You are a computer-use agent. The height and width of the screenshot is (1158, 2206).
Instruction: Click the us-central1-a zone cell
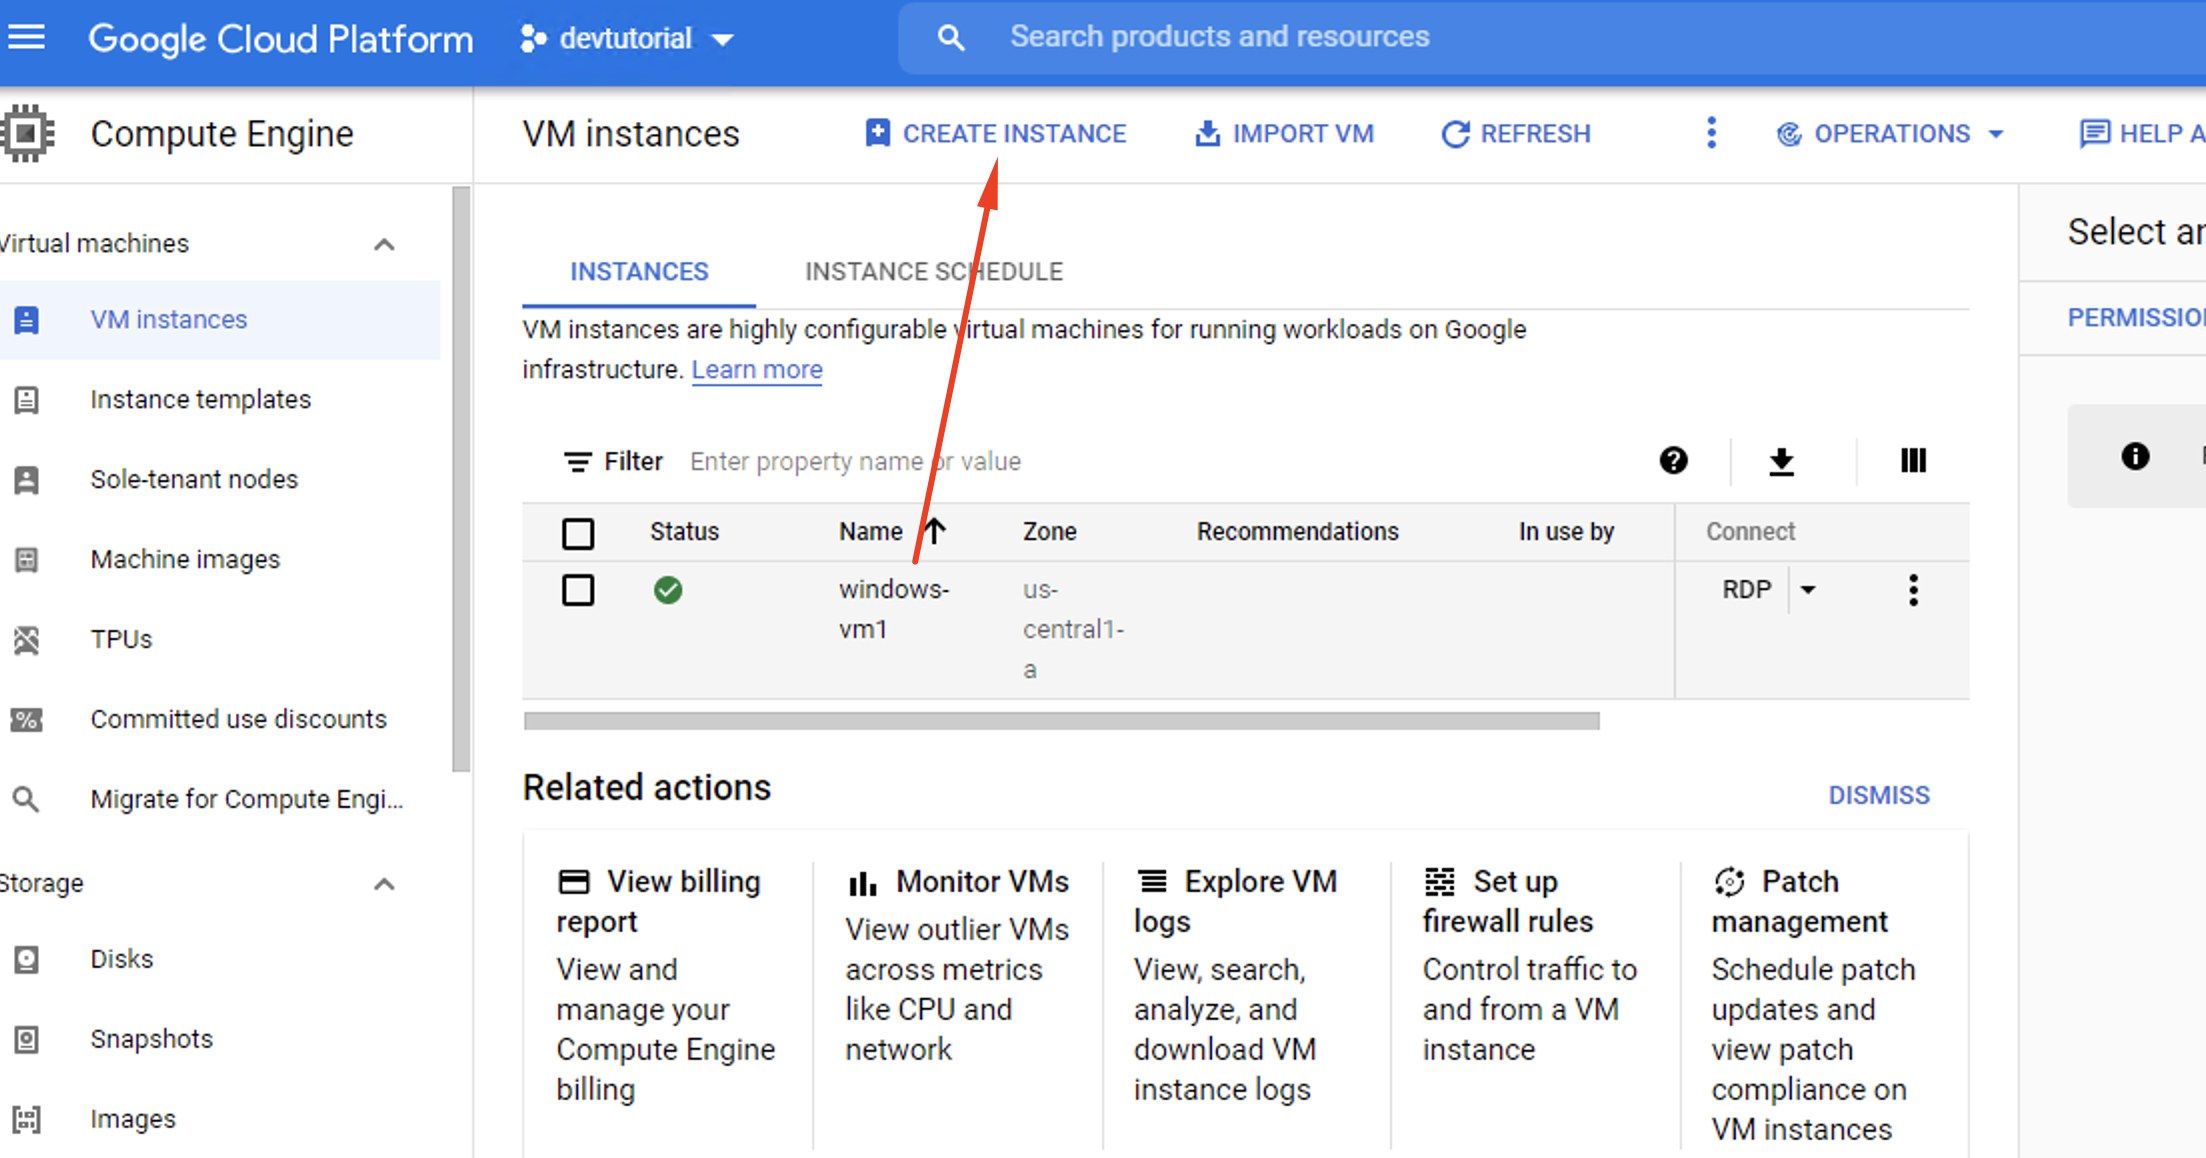[1073, 629]
